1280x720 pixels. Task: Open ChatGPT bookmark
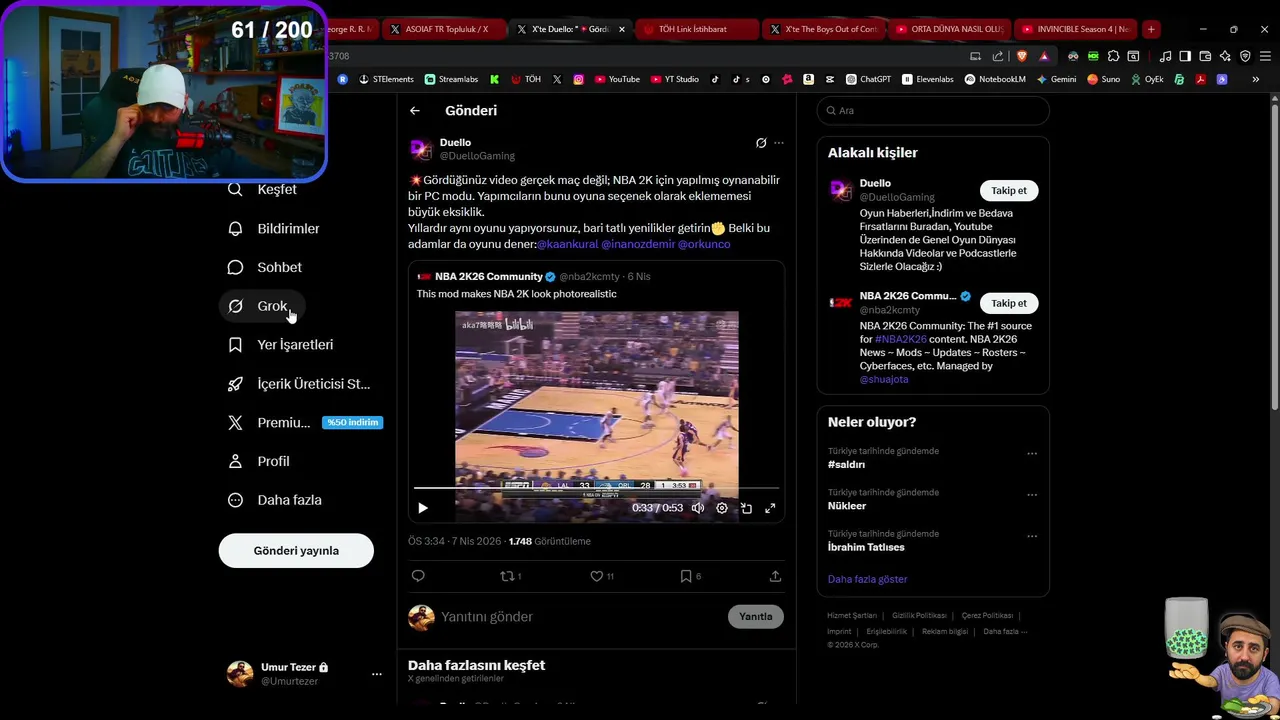pyautogui.click(x=868, y=79)
